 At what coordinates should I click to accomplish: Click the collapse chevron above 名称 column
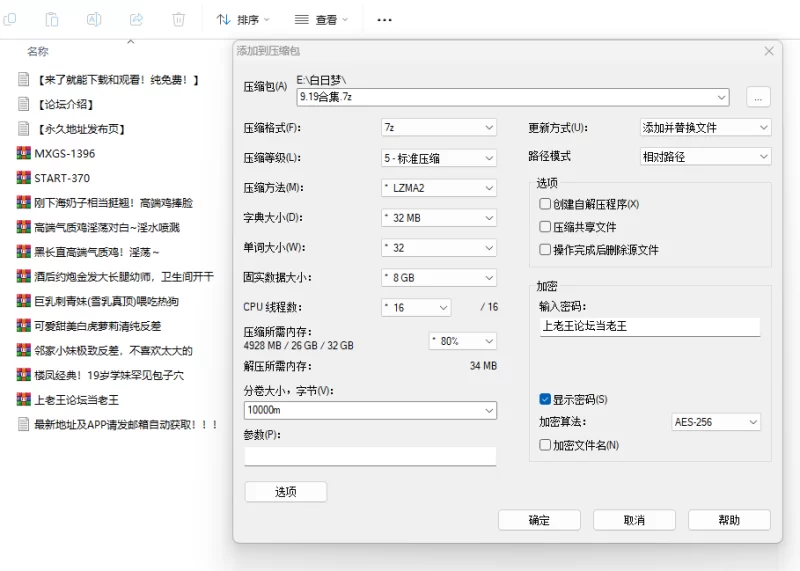[x=131, y=41]
